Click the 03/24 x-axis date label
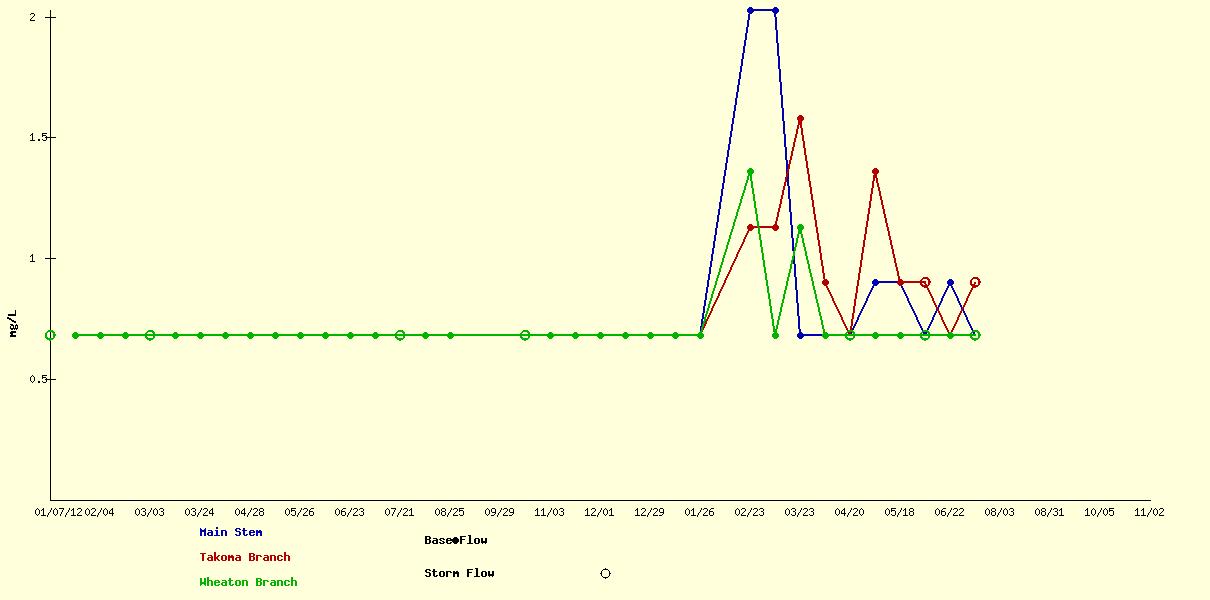 199,512
